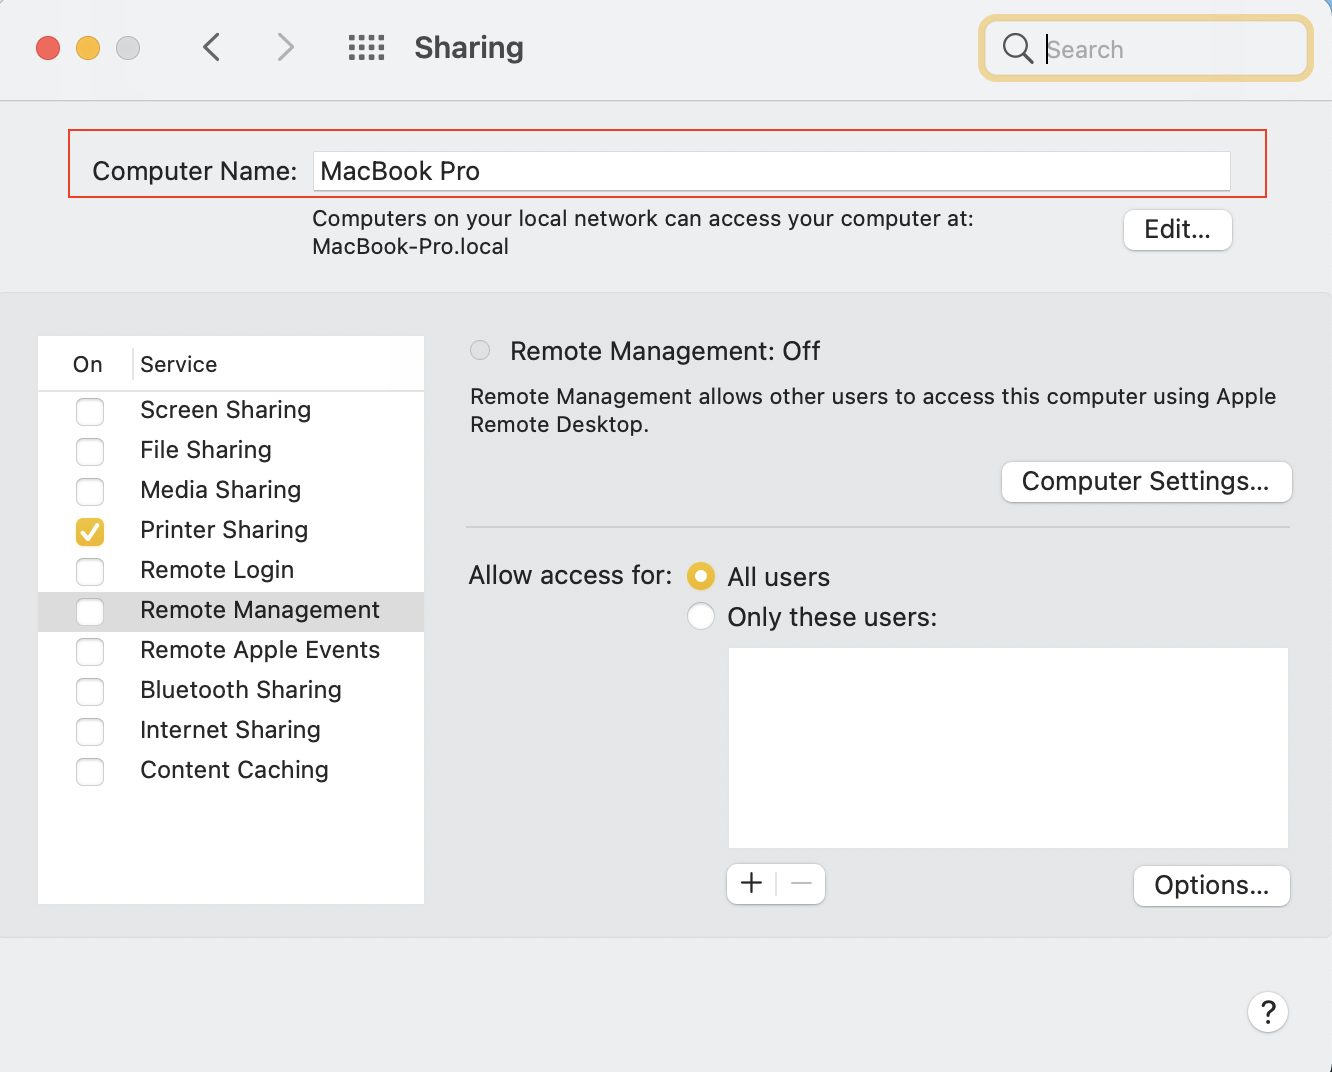Screen dimensions: 1332x1072
Task: Enable the Screen Sharing checkbox
Action: (90, 411)
